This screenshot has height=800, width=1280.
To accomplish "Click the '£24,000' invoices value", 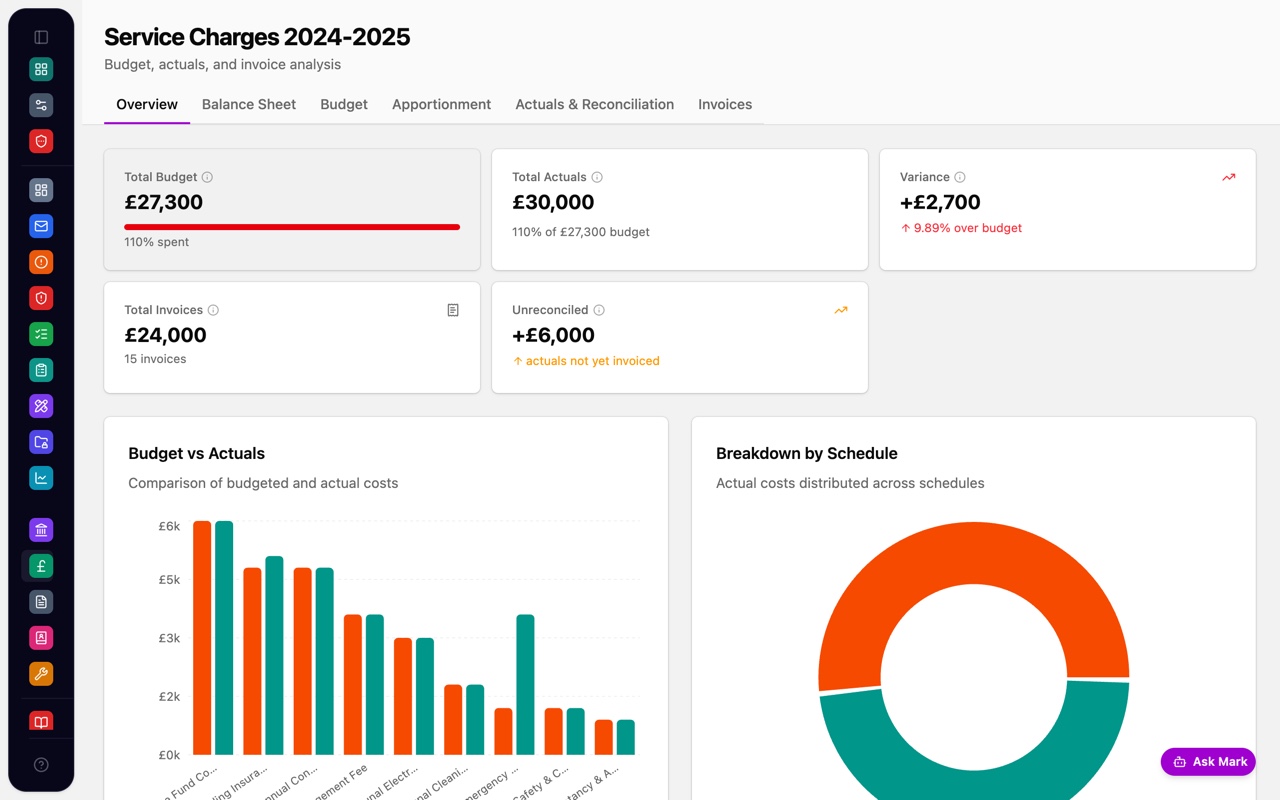I will pos(165,335).
